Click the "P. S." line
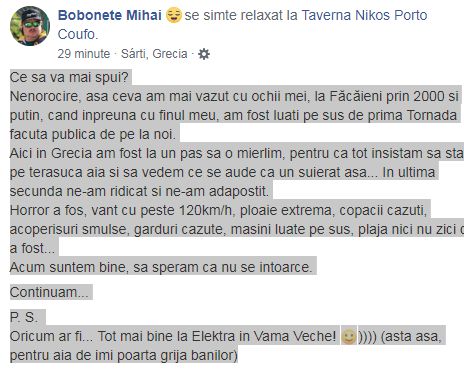 coord(24,317)
